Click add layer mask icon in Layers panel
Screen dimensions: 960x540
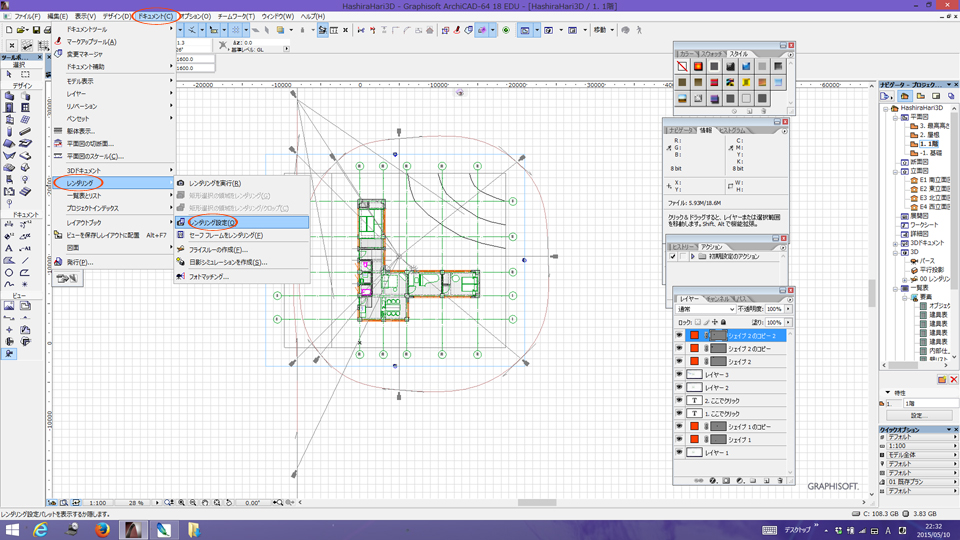tap(726, 481)
